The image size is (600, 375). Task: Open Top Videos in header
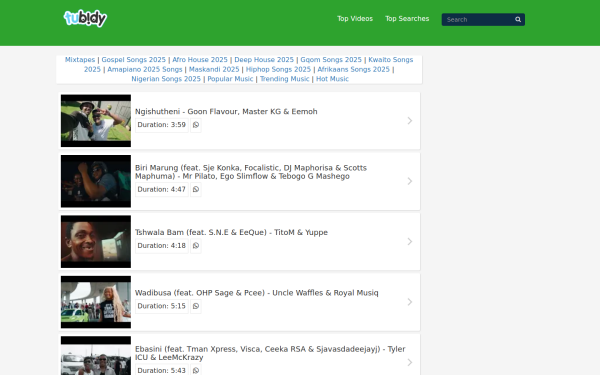(355, 19)
